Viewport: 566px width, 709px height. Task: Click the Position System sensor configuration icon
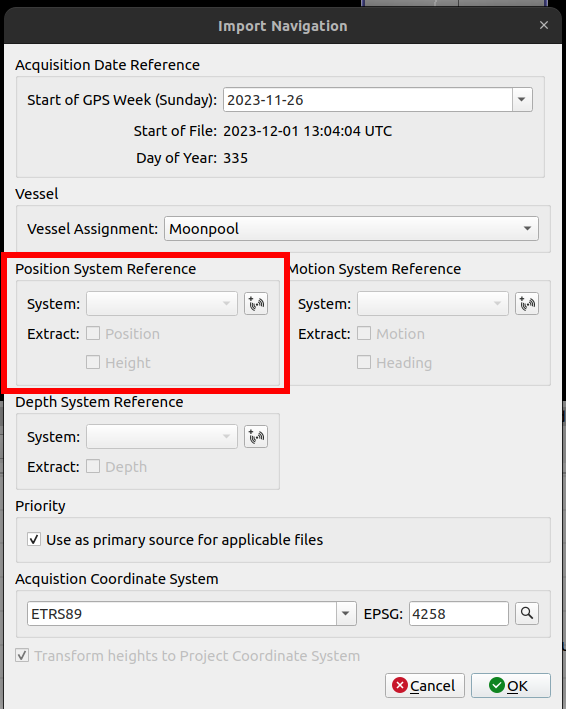(x=256, y=303)
